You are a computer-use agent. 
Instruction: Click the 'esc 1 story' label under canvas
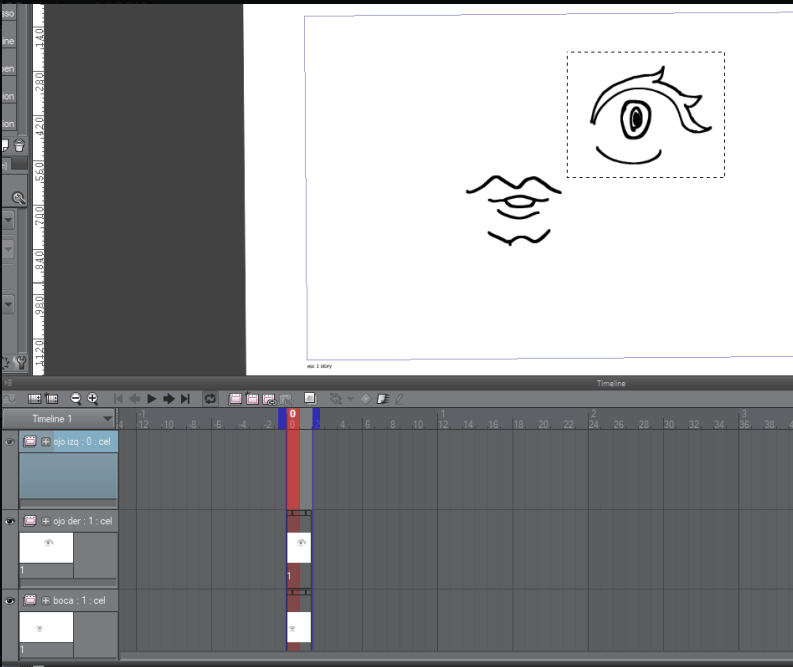click(x=320, y=366)
